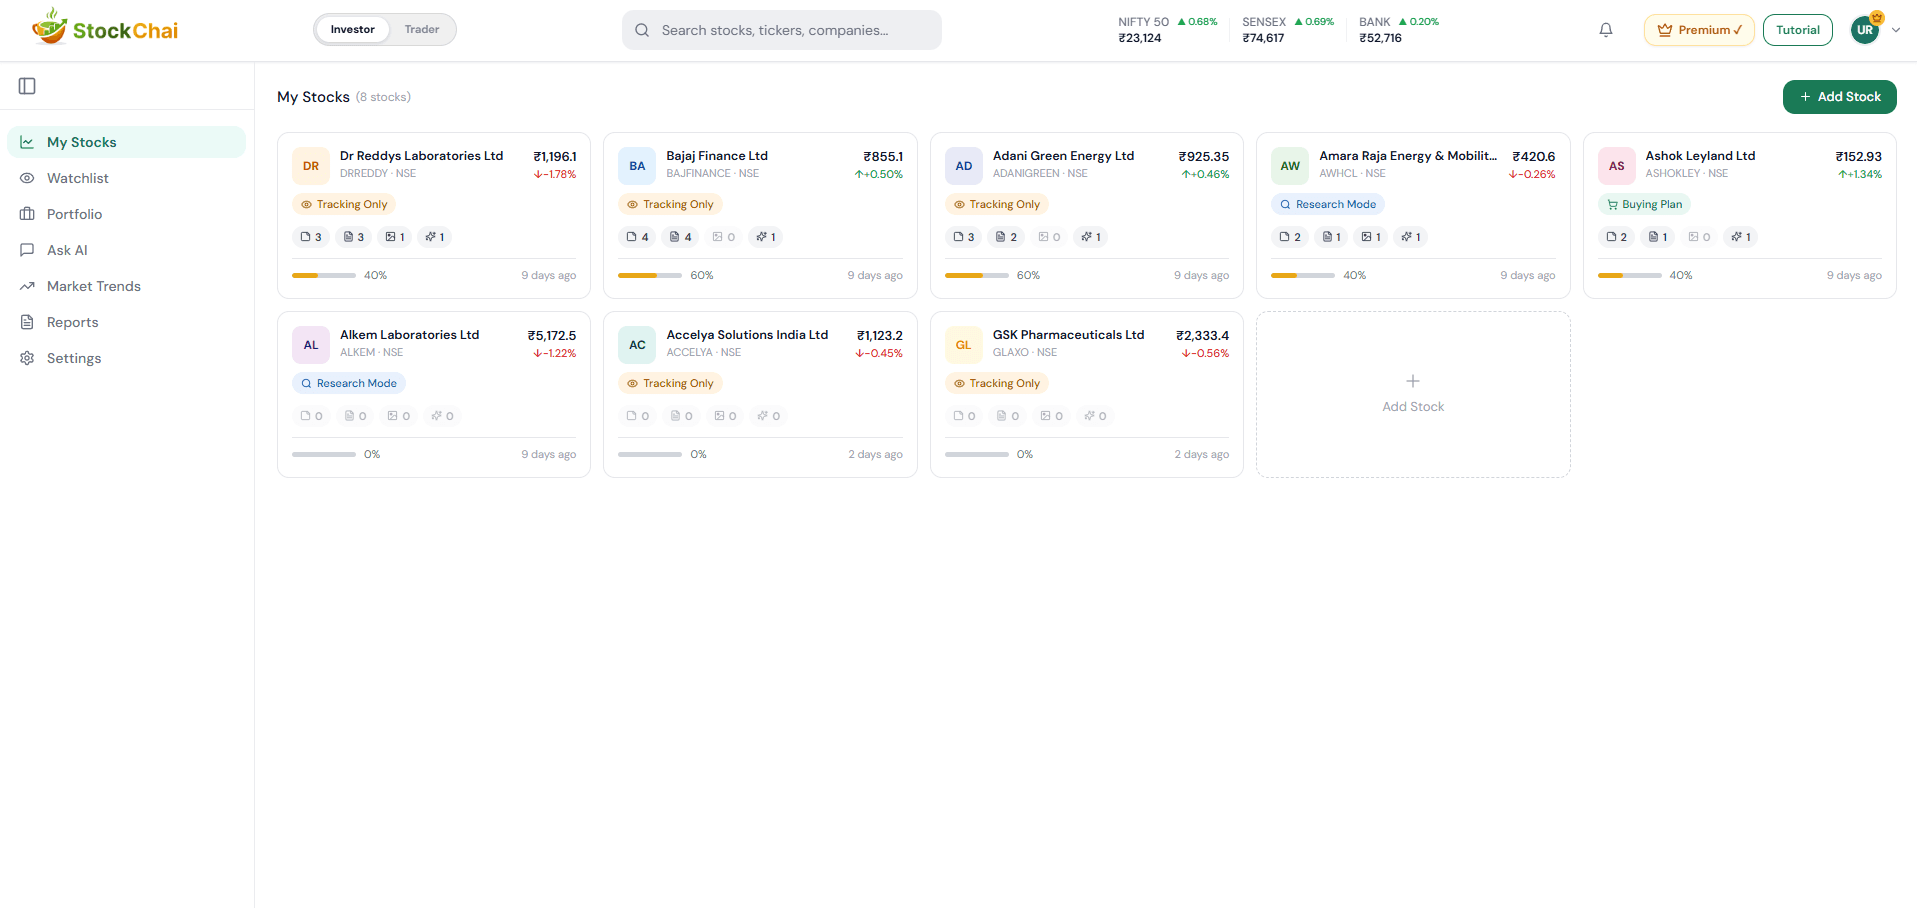Open the AL avatar of Alkem Laboratories

[x=311, y=345]
